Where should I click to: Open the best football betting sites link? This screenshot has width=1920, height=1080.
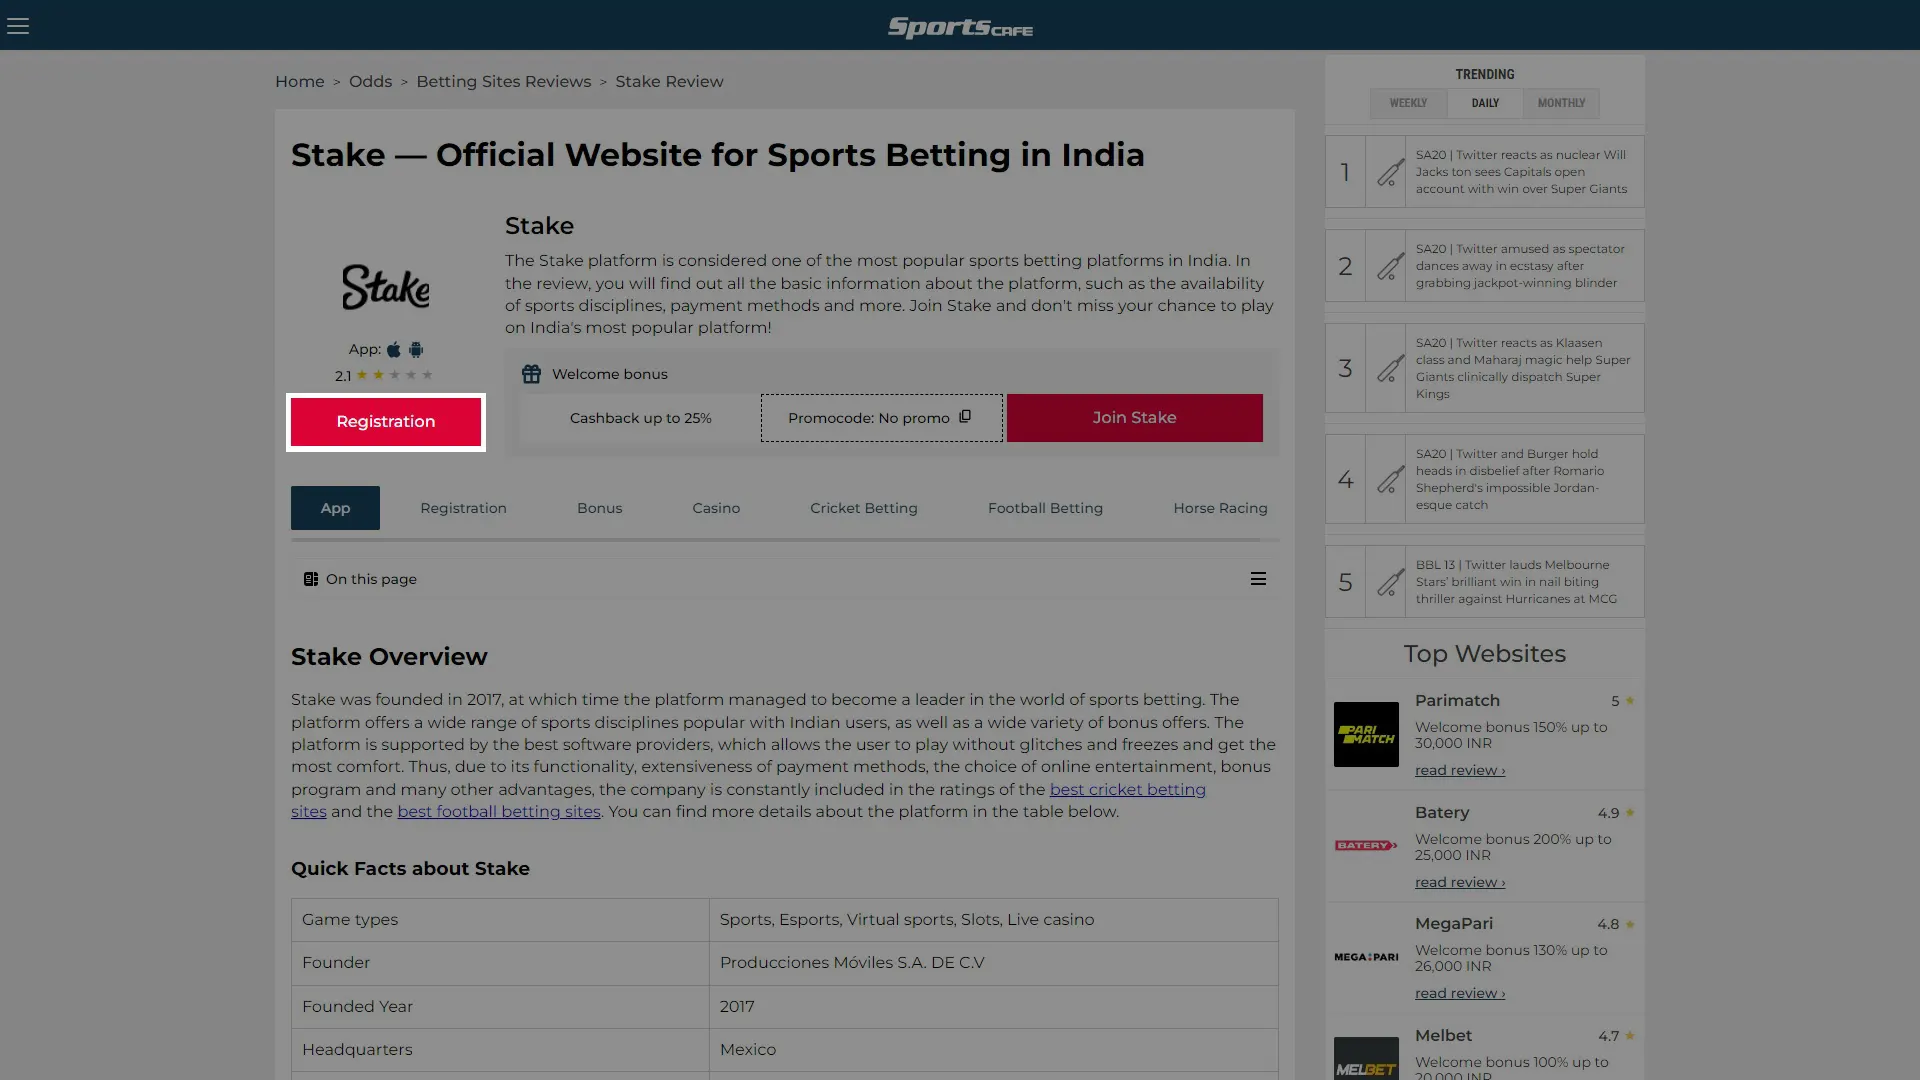[x=497, y=811]
